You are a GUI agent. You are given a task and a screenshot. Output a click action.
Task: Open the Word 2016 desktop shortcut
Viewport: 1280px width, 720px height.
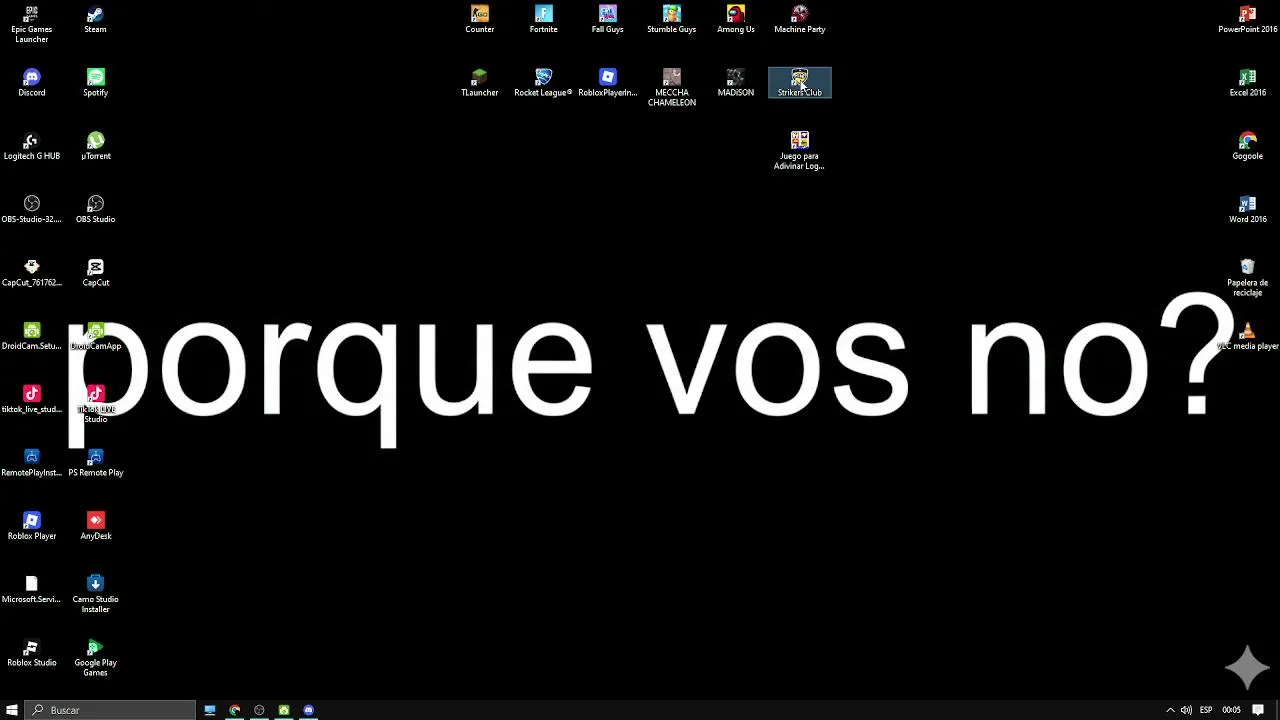1247,209
